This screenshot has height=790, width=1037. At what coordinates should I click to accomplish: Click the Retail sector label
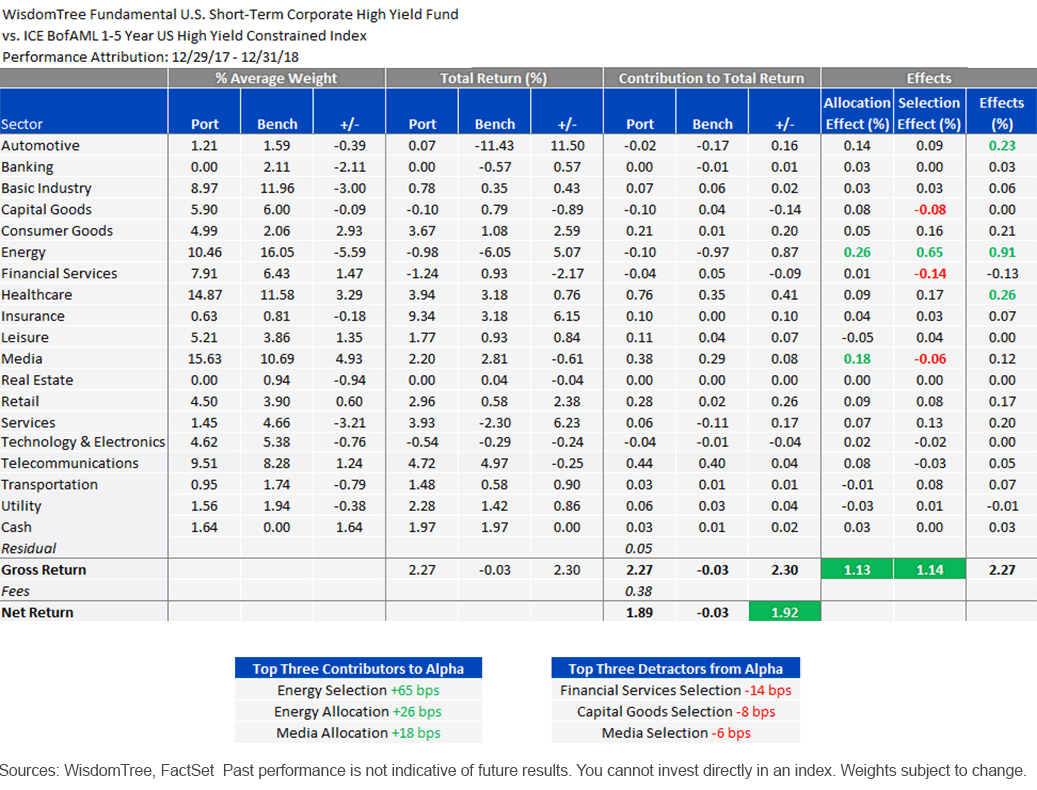[20, 401]
